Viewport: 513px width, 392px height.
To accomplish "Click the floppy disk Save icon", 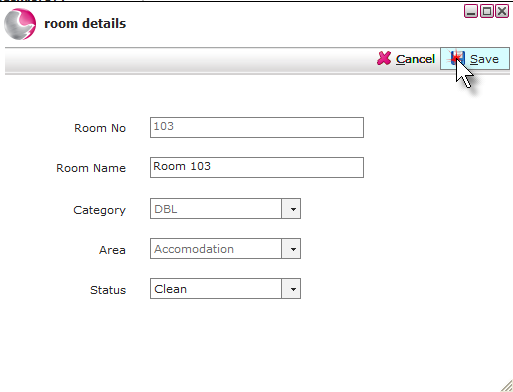I will click(x=457, y=58).
